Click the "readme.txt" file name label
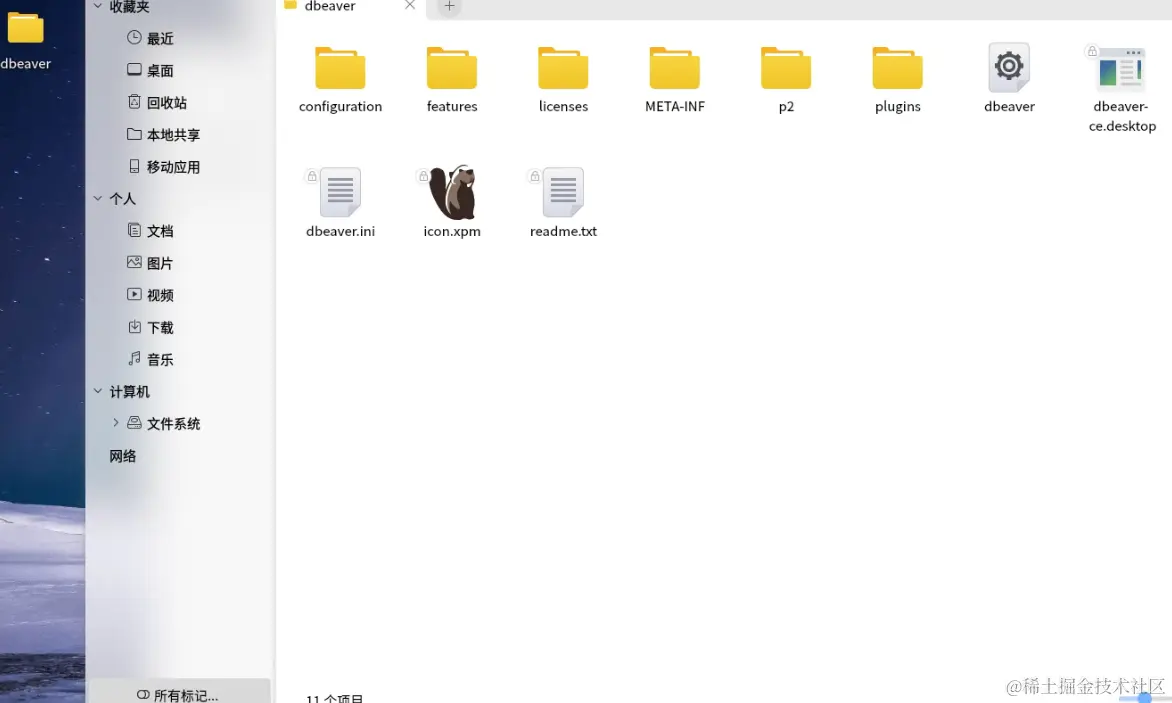1172x703 pixels. [x=564, y=232]
